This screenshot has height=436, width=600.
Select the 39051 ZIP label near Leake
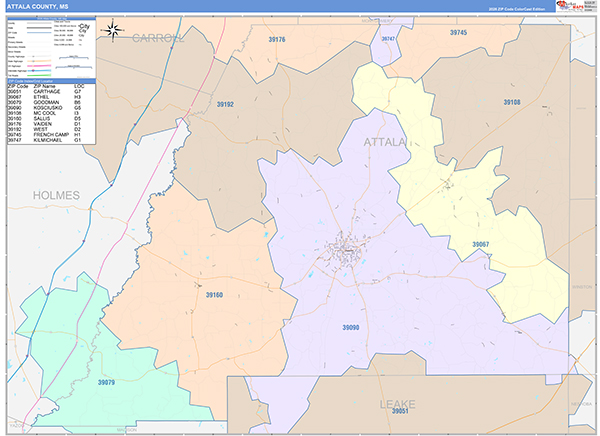tap(399, 411)
